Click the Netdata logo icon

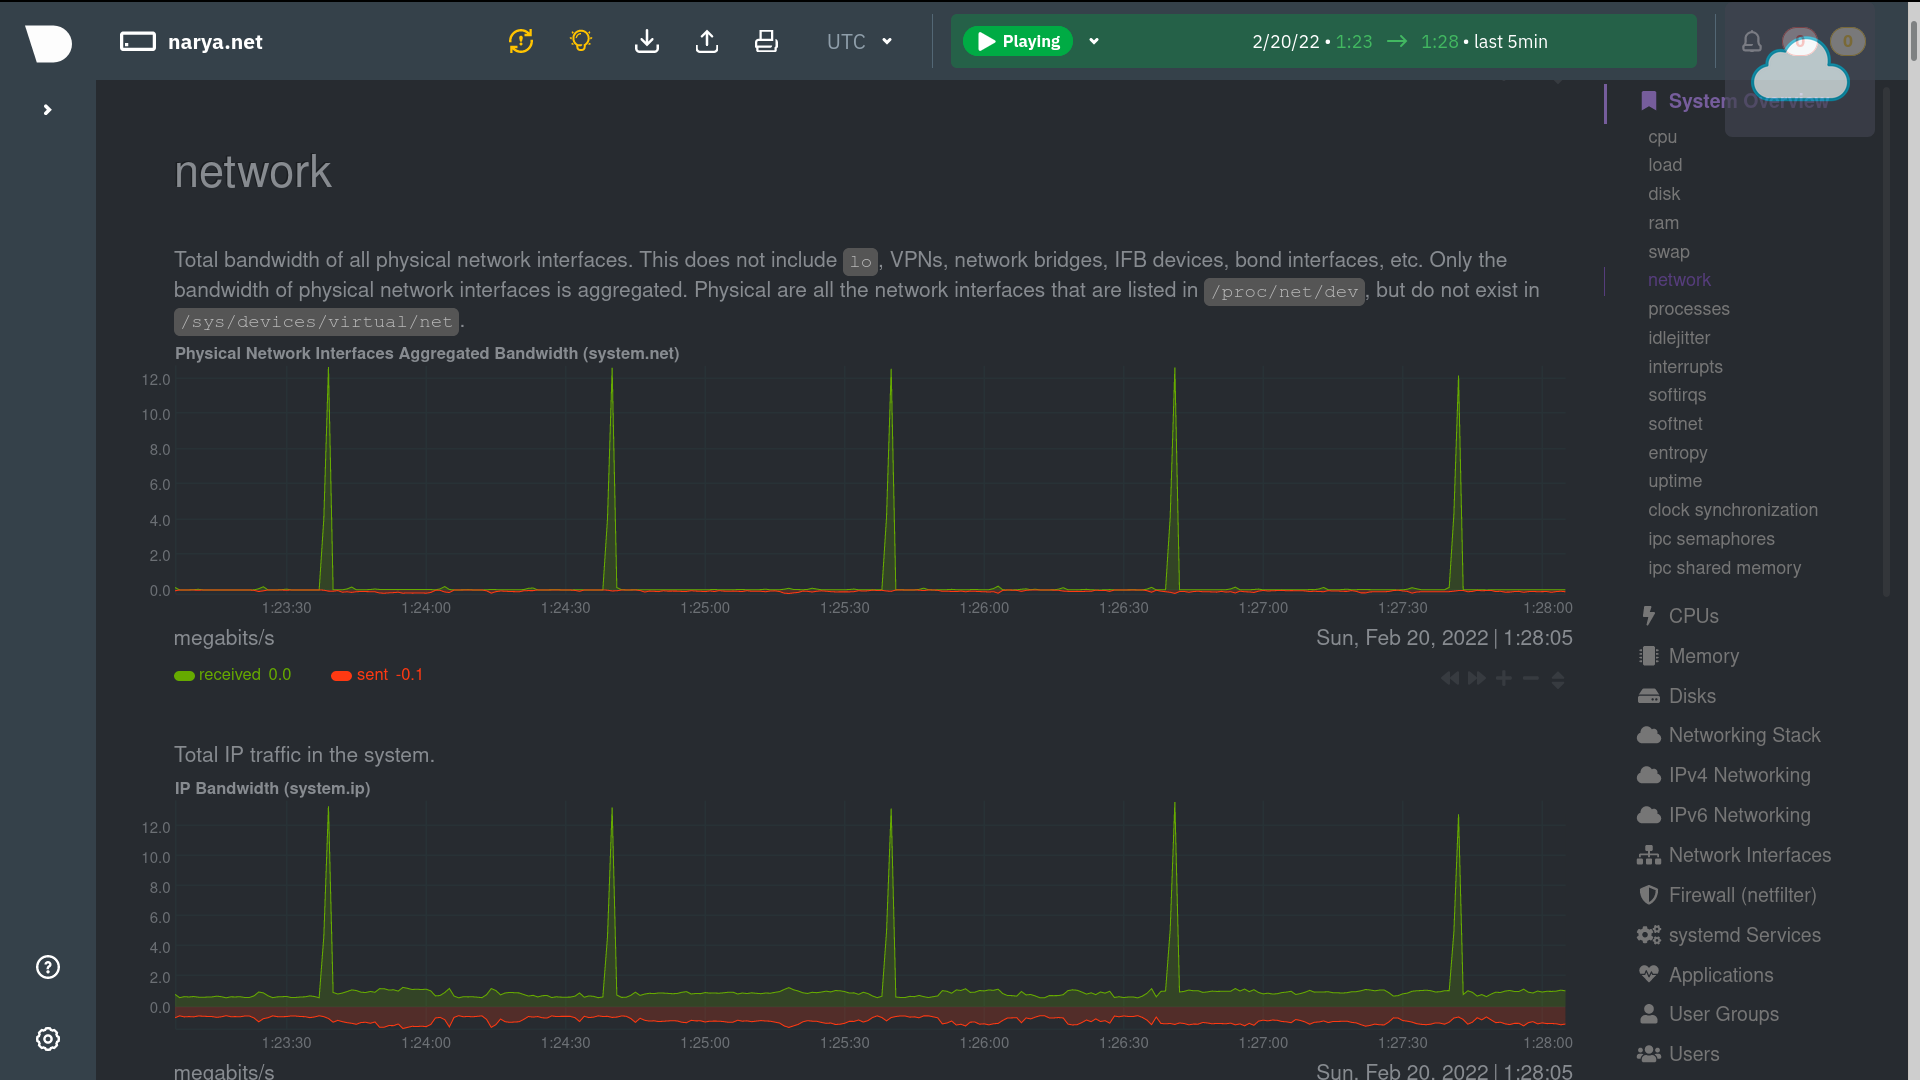(x=48, y=42)
